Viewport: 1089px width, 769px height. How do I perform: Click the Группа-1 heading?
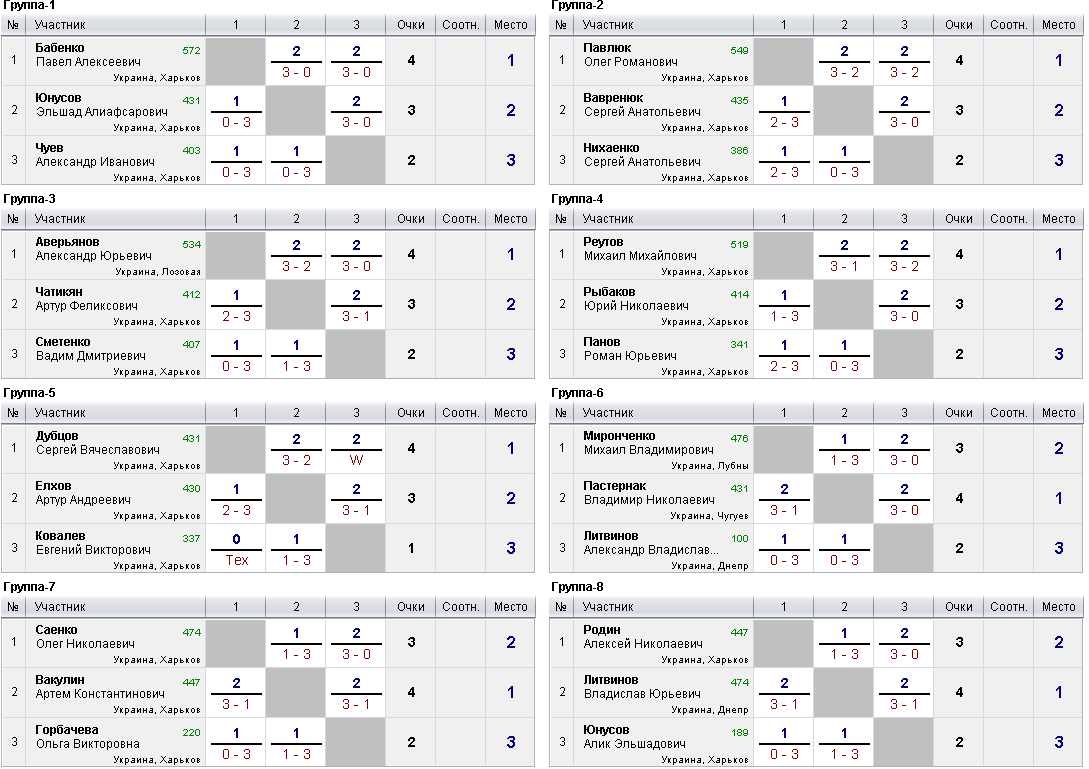click(x=29, y=6)
